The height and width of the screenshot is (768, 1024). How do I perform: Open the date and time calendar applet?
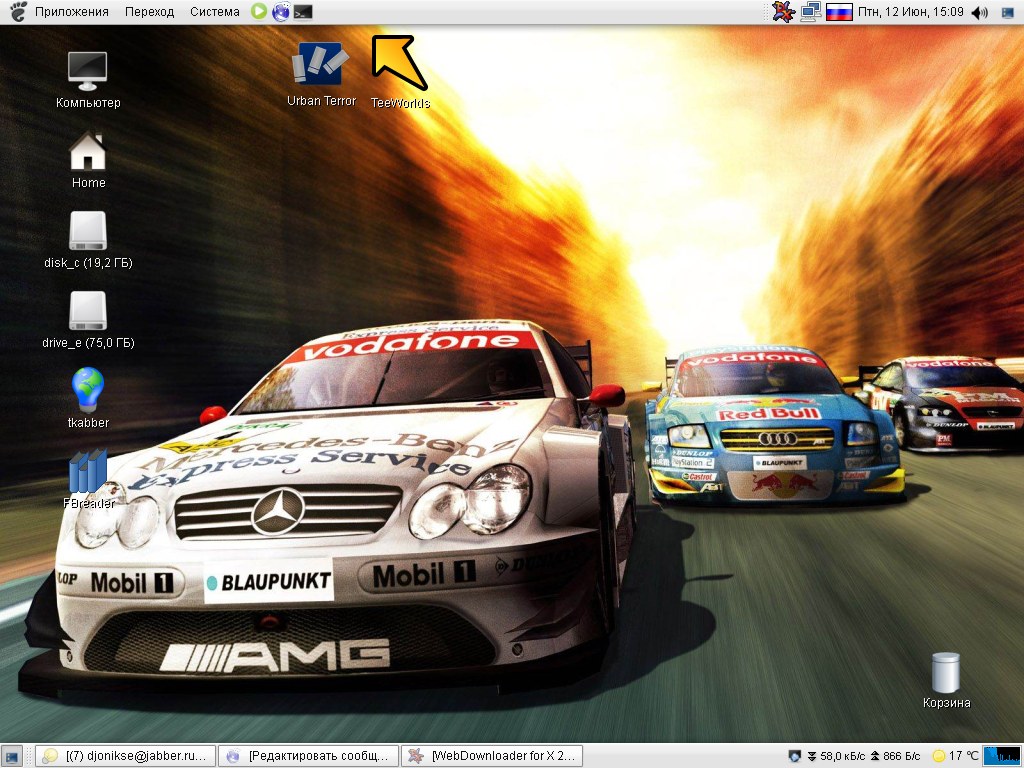[x=910, y=12]
